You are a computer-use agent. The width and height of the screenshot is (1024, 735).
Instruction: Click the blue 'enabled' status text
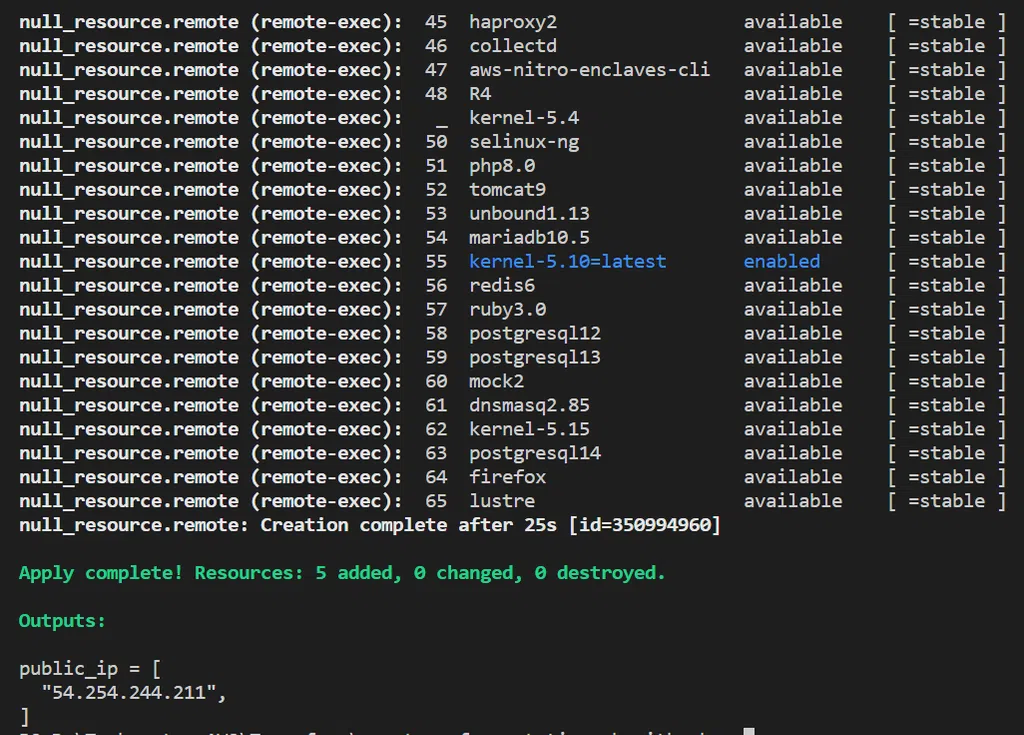click(x=781, y=261)
